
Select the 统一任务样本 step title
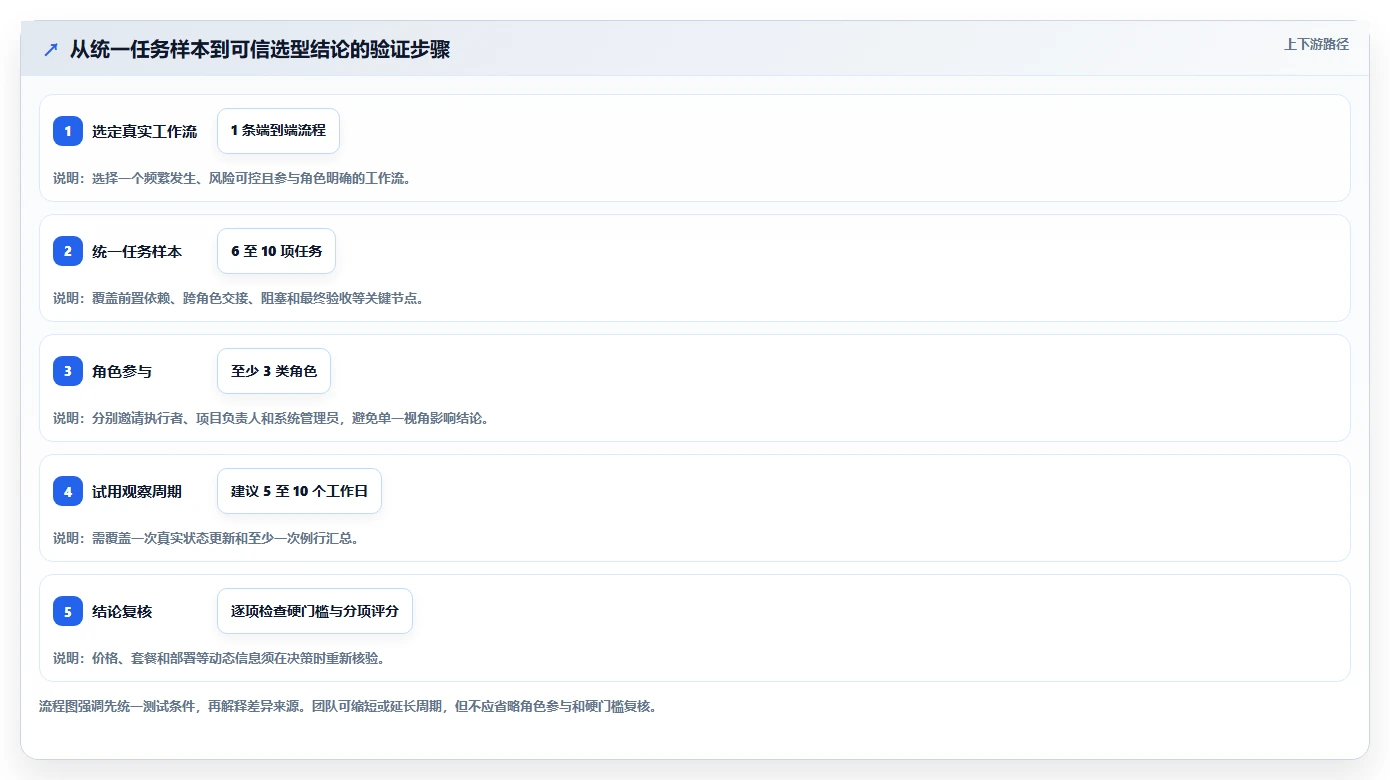137,251
